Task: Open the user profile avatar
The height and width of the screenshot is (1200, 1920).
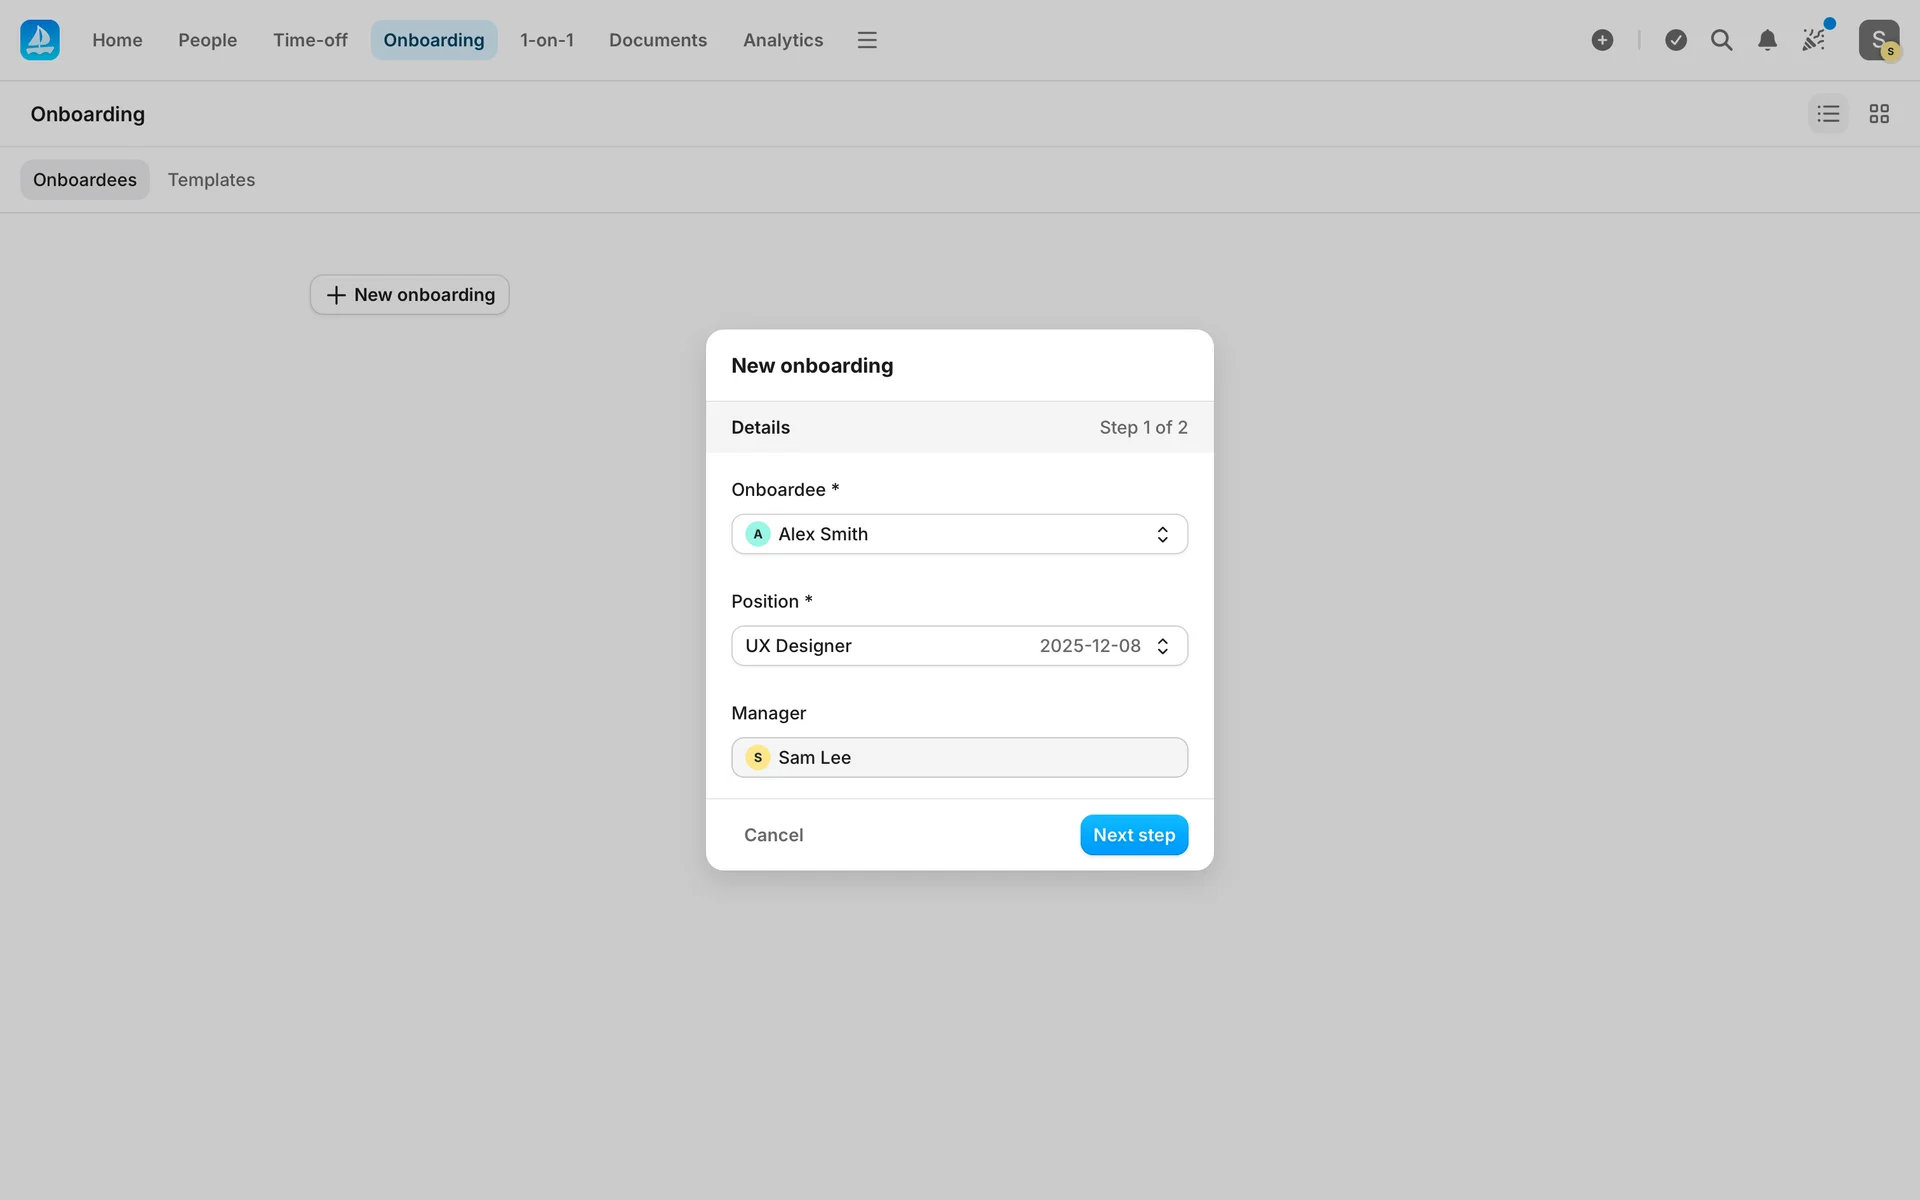Action: tap(1878, 40)
